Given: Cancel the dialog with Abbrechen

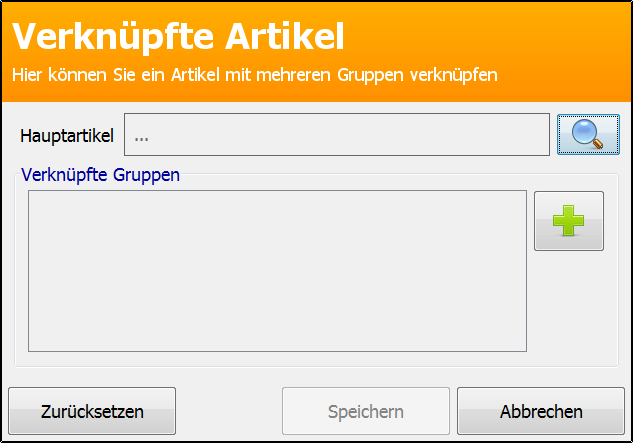Looking at the screenshot, I should pos(541,411).
